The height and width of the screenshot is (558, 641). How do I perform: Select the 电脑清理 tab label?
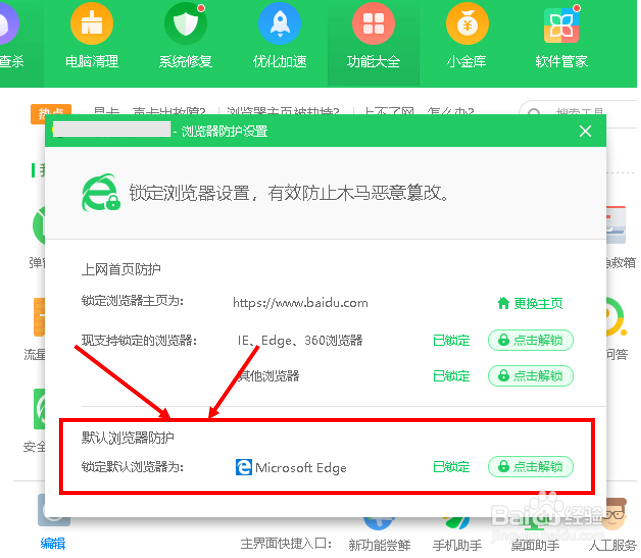tap(92, 62)
